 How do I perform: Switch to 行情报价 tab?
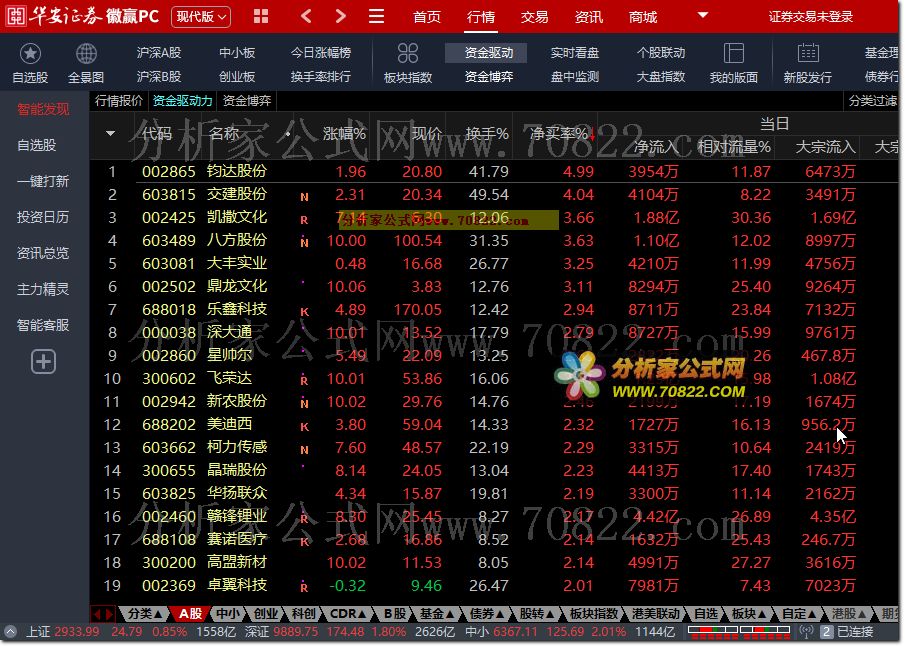click(119, 101)
